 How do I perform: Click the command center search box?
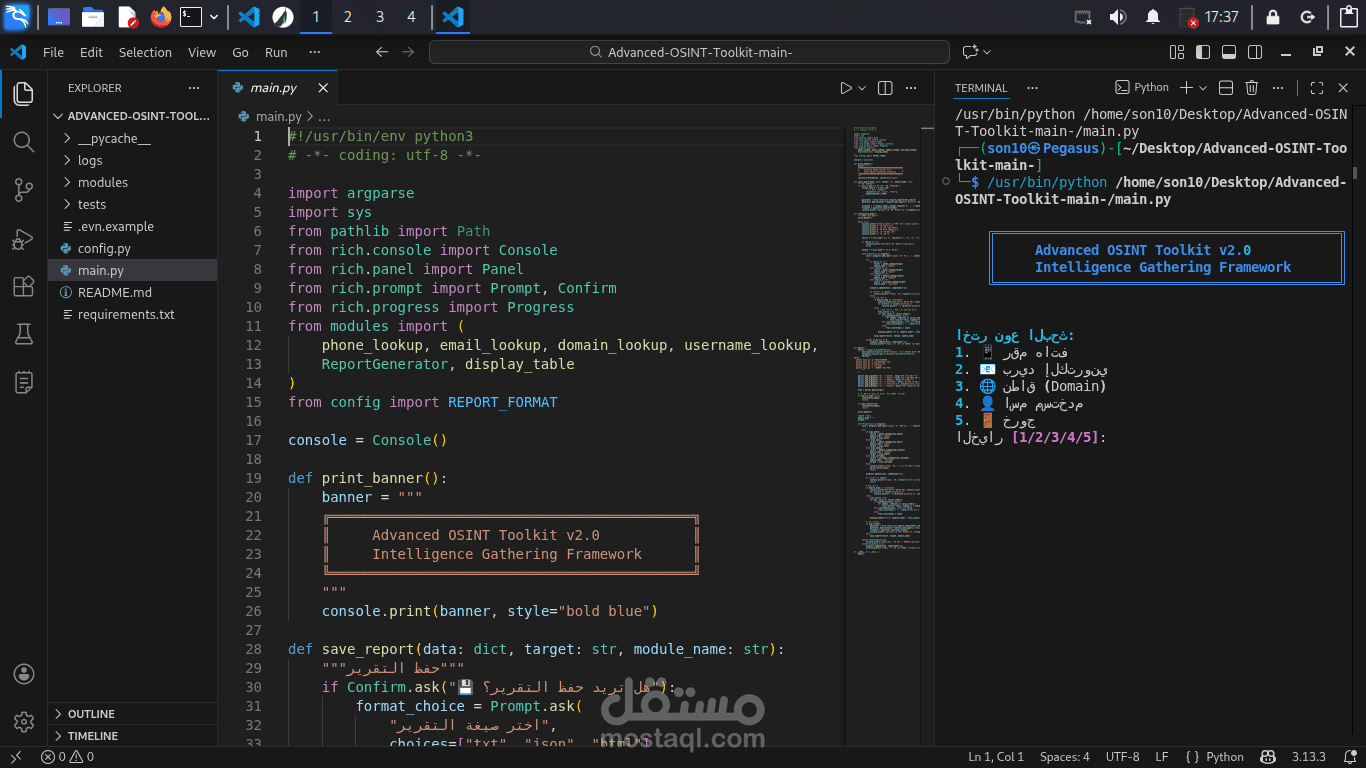689,52
